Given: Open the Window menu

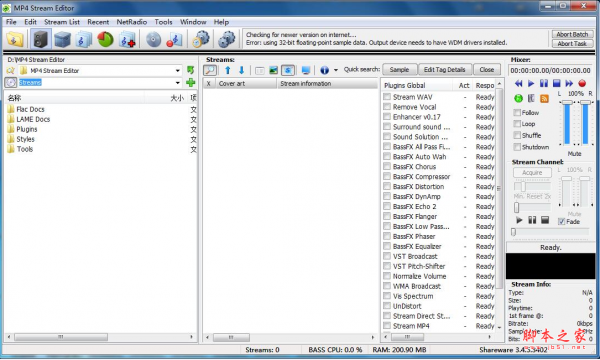Looking at the screenshot, I should pyautogui.click(x=193, y=22).
